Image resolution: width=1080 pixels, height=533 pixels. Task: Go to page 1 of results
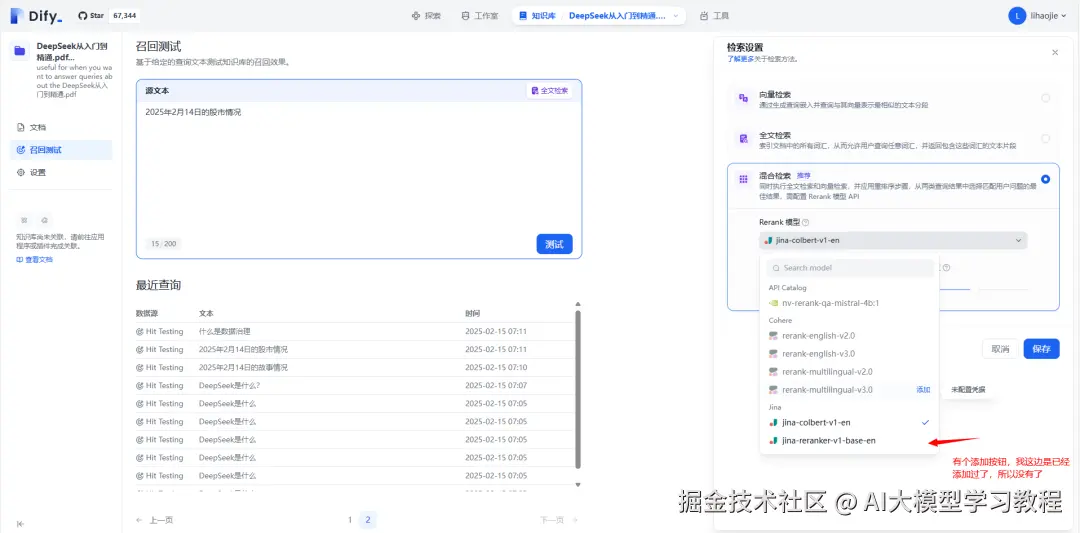point(350,520)
